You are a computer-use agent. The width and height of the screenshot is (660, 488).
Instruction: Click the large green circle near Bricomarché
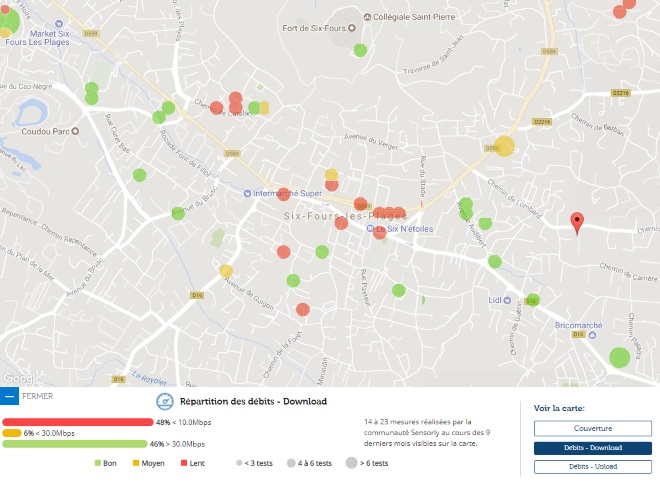(619, 357)
